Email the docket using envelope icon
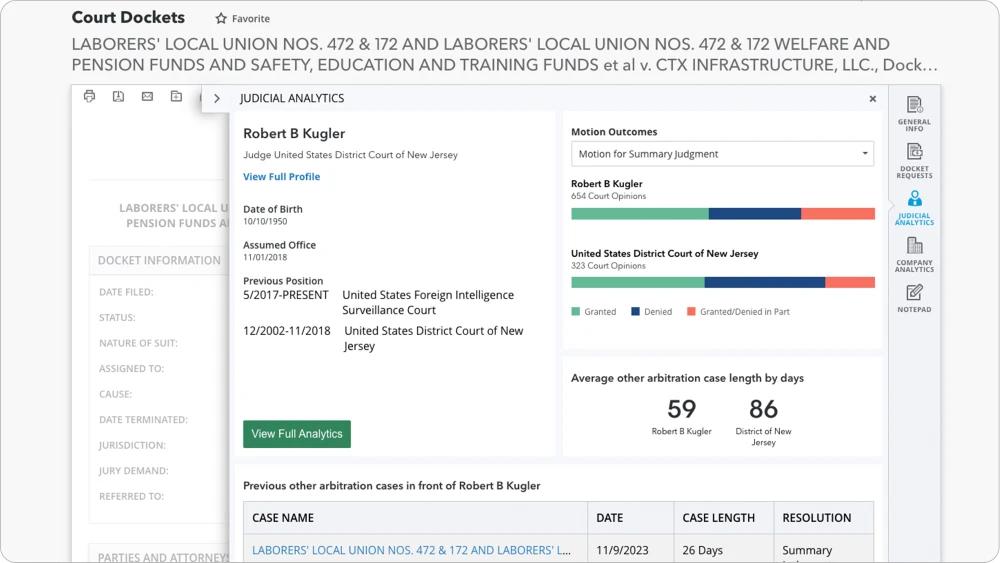This screenshot has height=563, width=1000. coord(147,97)
